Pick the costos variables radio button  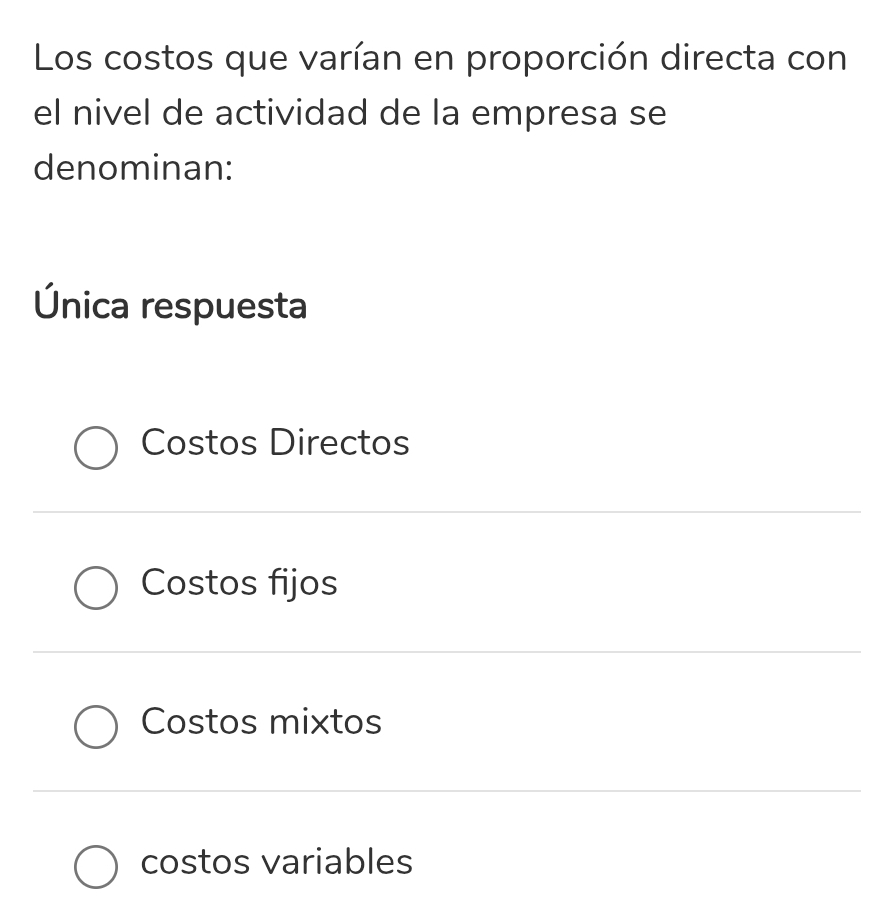coord(96,868)
